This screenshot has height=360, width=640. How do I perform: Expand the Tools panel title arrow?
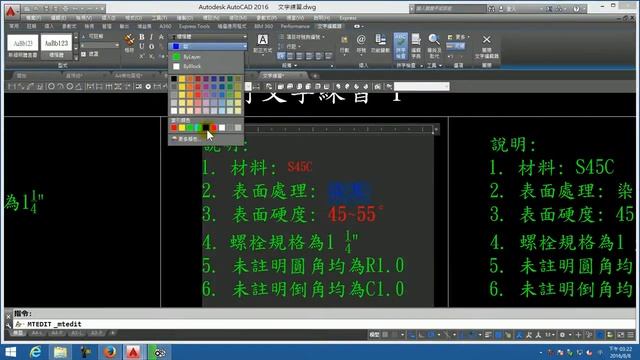(x=440, y=65)
